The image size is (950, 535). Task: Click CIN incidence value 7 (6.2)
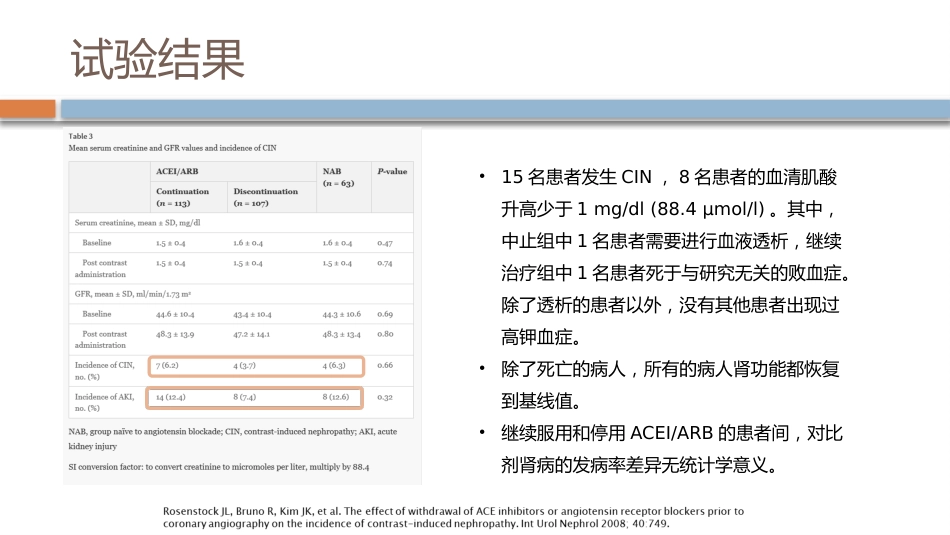(x=167, y=365)
